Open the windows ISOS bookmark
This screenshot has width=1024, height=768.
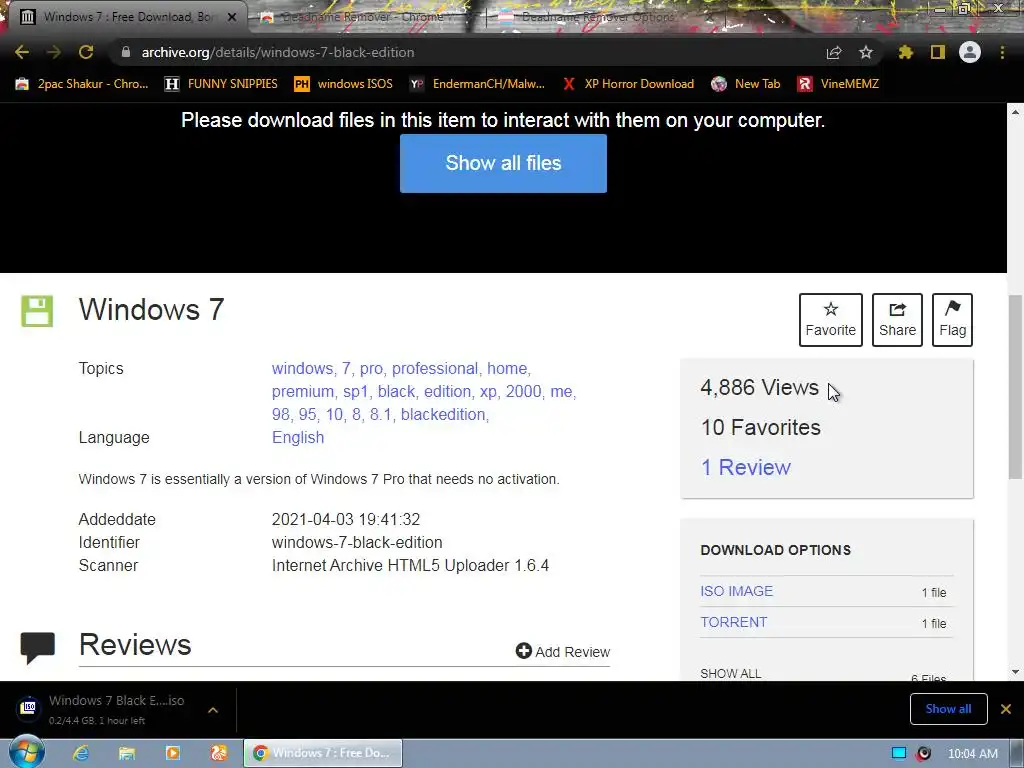344,84
